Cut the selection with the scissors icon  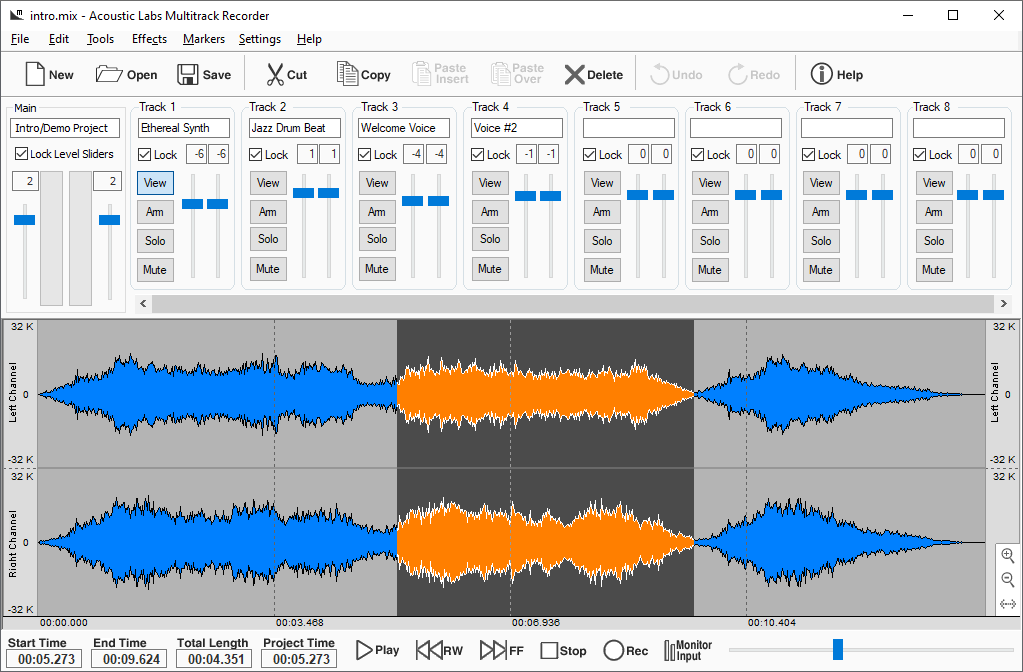275,74
